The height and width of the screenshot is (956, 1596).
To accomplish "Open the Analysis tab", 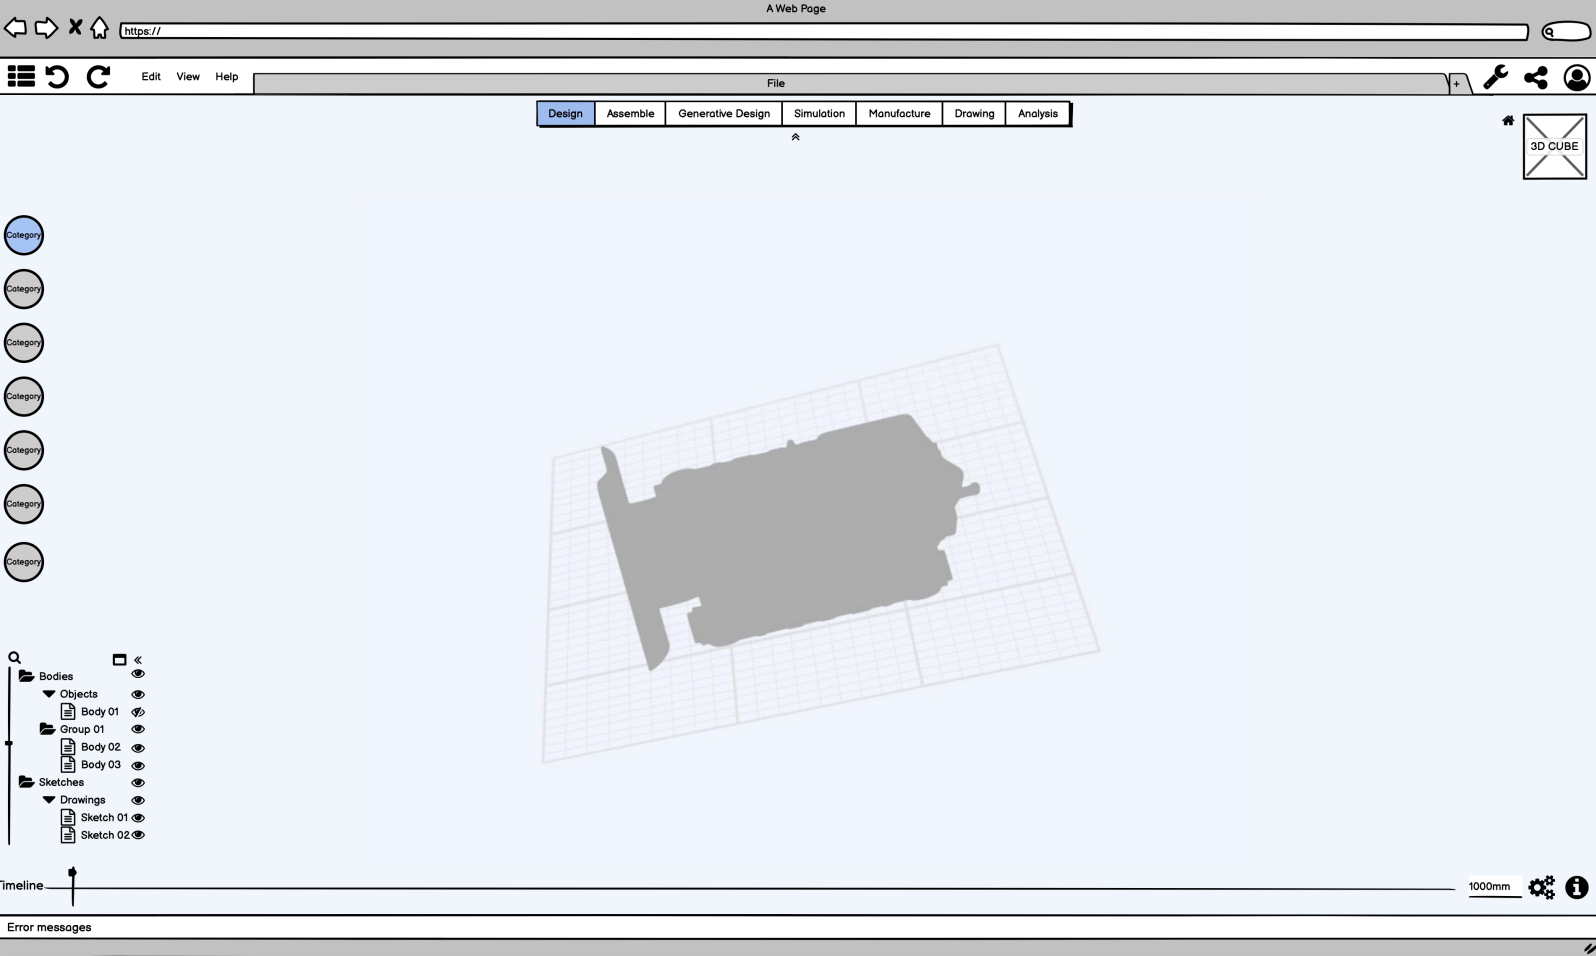I will point(1038,114).
